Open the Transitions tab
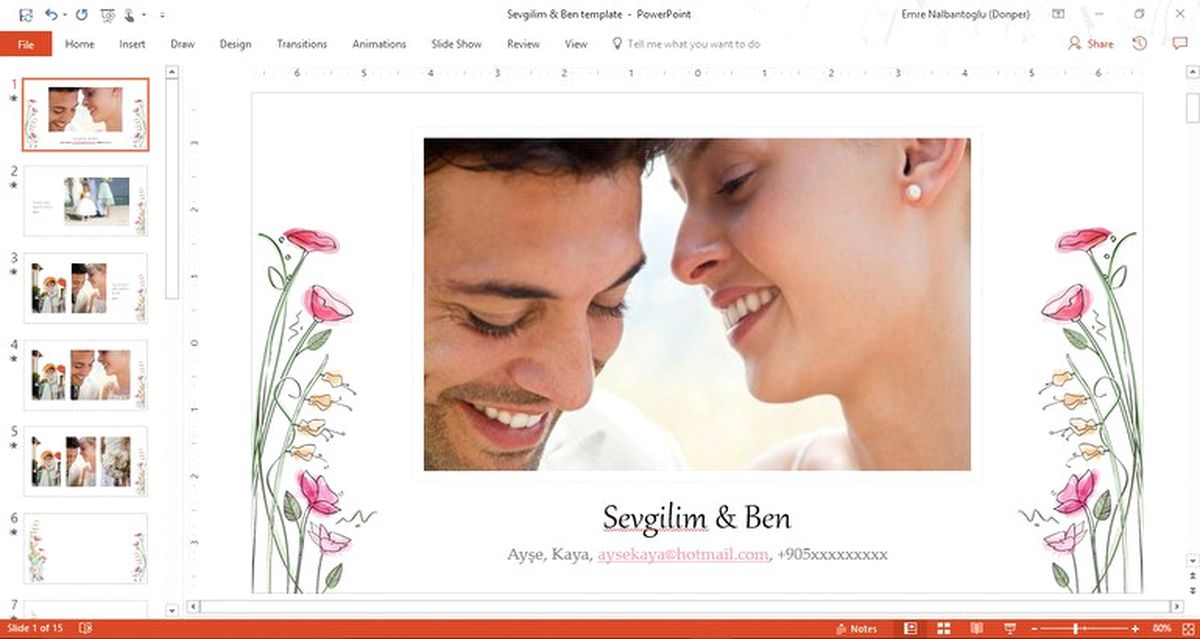The image size is (1200, 639). point(302,44)
